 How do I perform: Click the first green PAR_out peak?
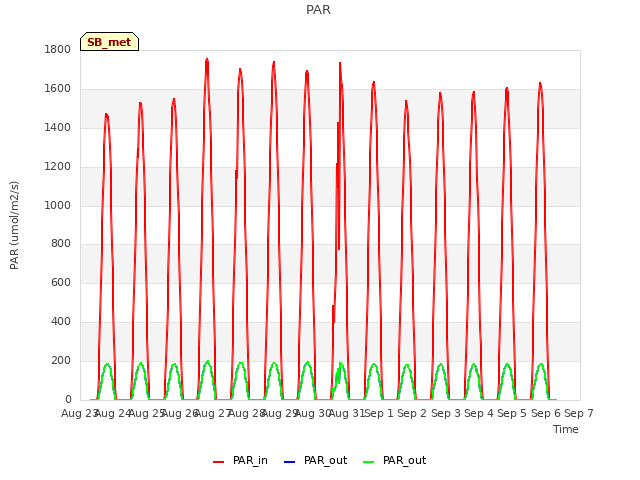pos(107,364)
